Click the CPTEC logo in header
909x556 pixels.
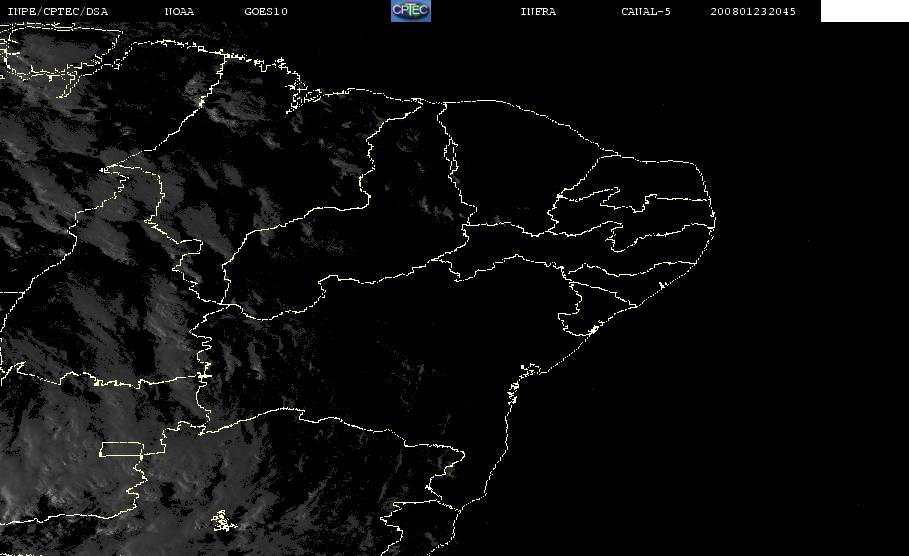click(x=411, y=10)
